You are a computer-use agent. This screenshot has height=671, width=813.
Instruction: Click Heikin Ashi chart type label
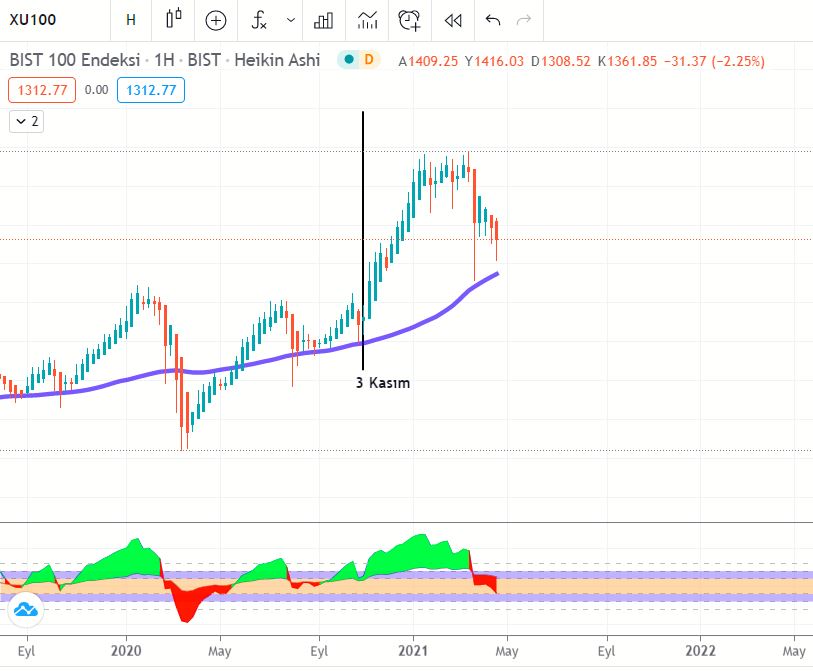point(277,60)
